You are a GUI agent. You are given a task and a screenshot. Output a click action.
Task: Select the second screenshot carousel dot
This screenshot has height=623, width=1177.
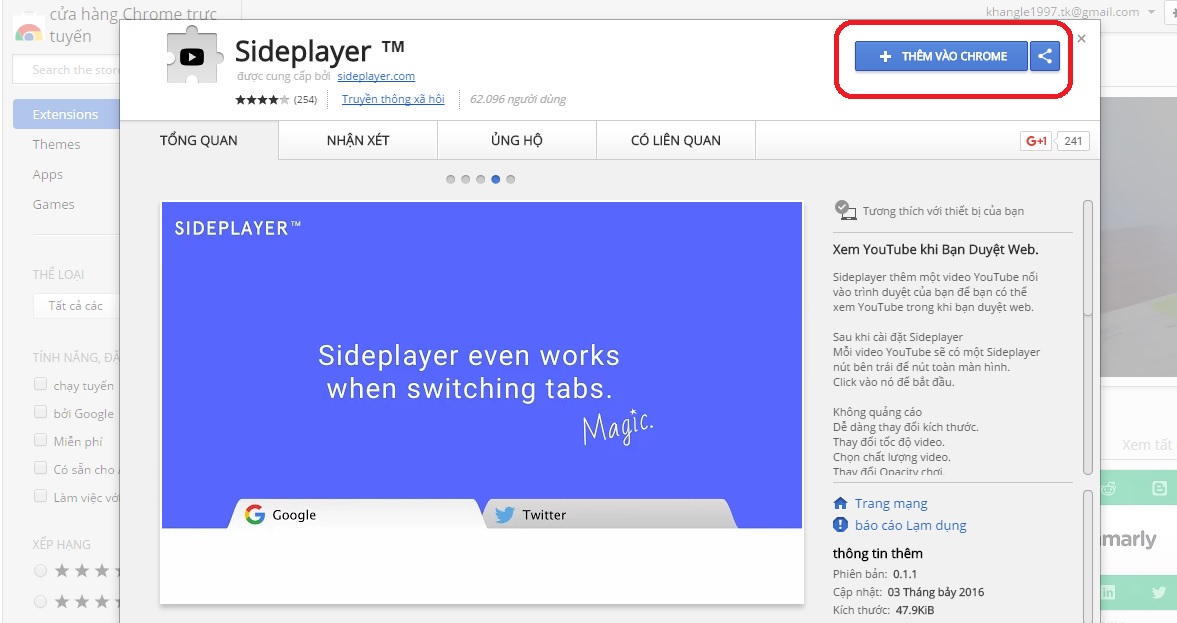[x=465, y=179]
